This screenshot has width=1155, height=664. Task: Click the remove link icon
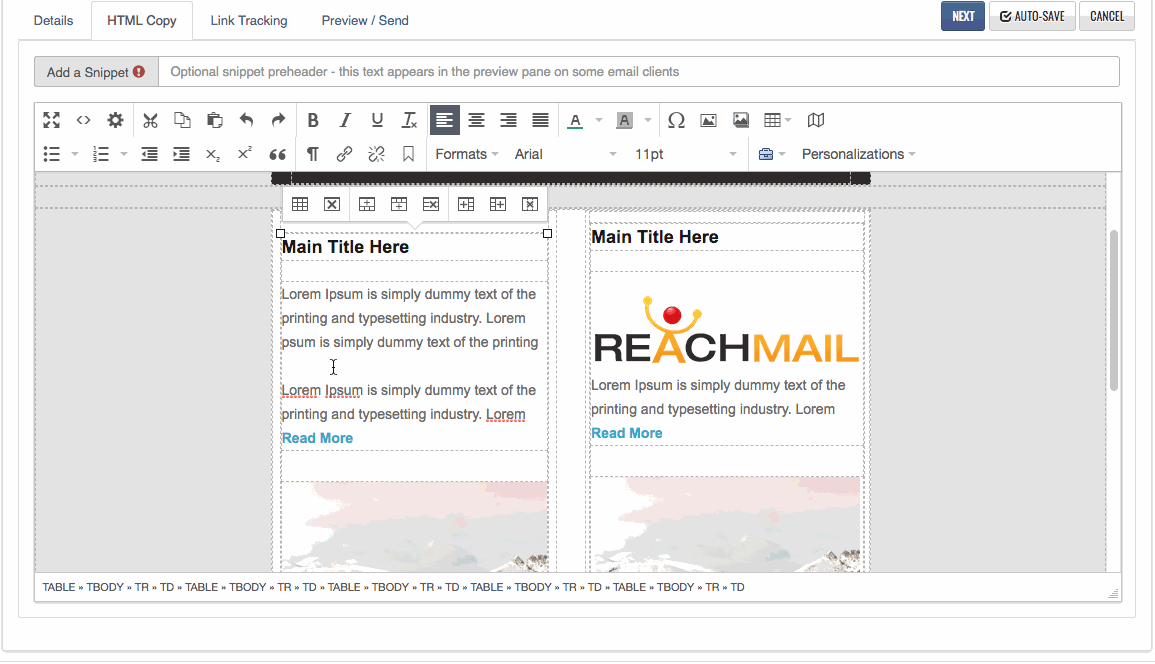click(376, 154)
